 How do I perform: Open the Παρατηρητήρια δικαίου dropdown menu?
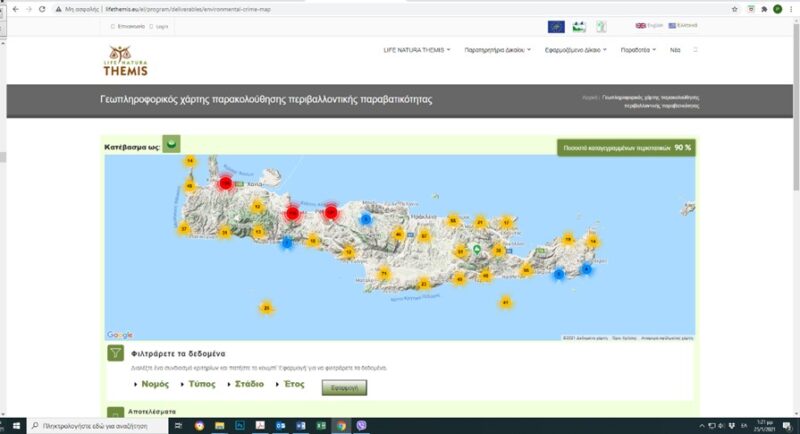497,50
